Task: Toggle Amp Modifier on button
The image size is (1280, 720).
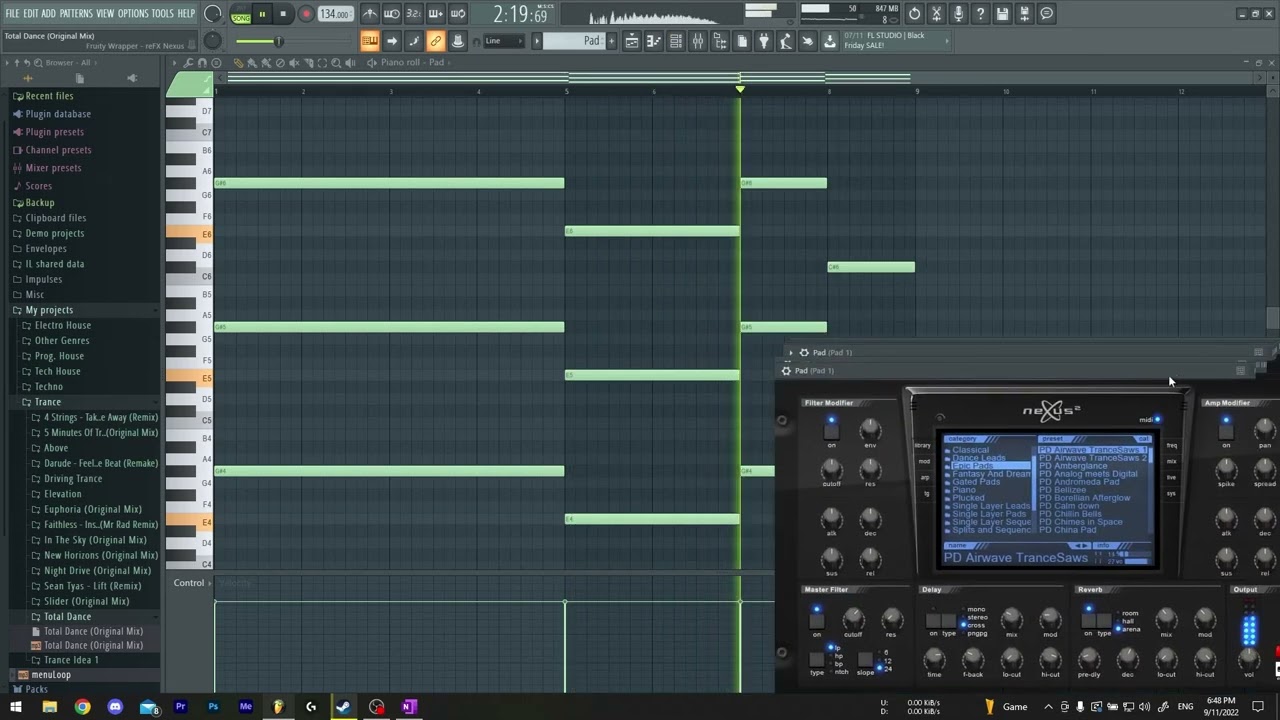Action: 1226,431
